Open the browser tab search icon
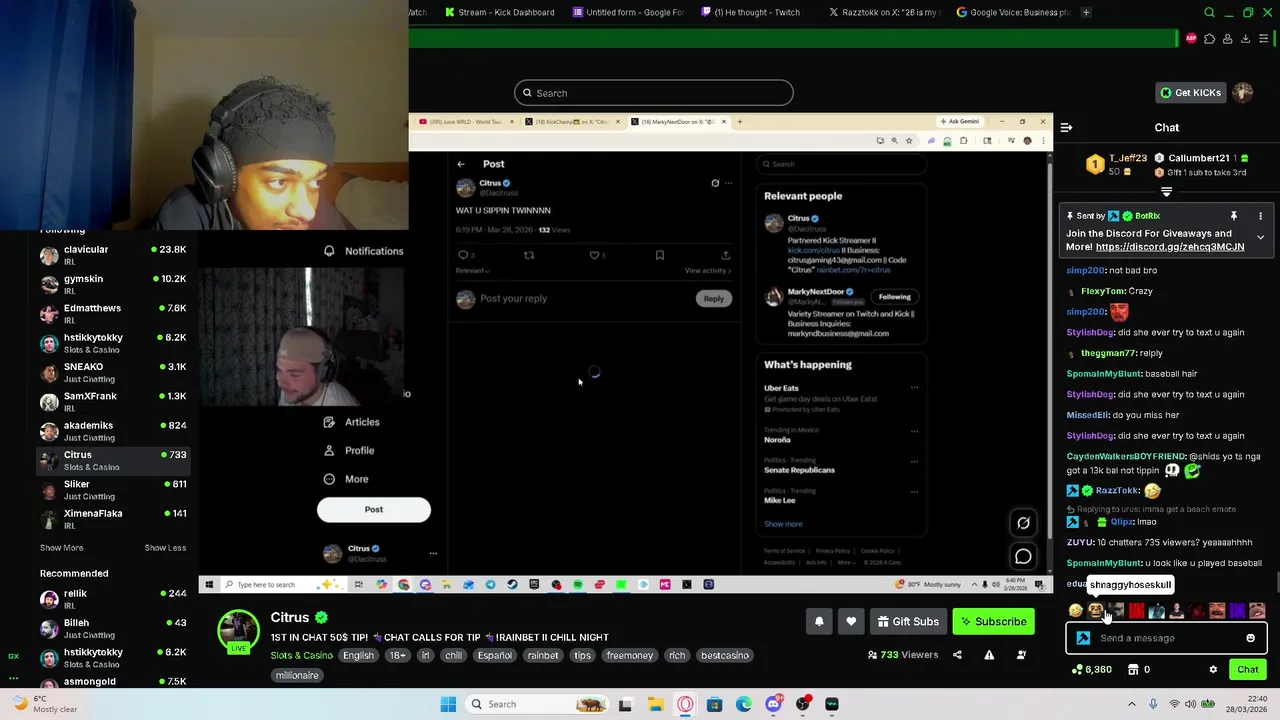Image resolution: width=1280 pixels, height=720 pixels. click(1210, 13)
